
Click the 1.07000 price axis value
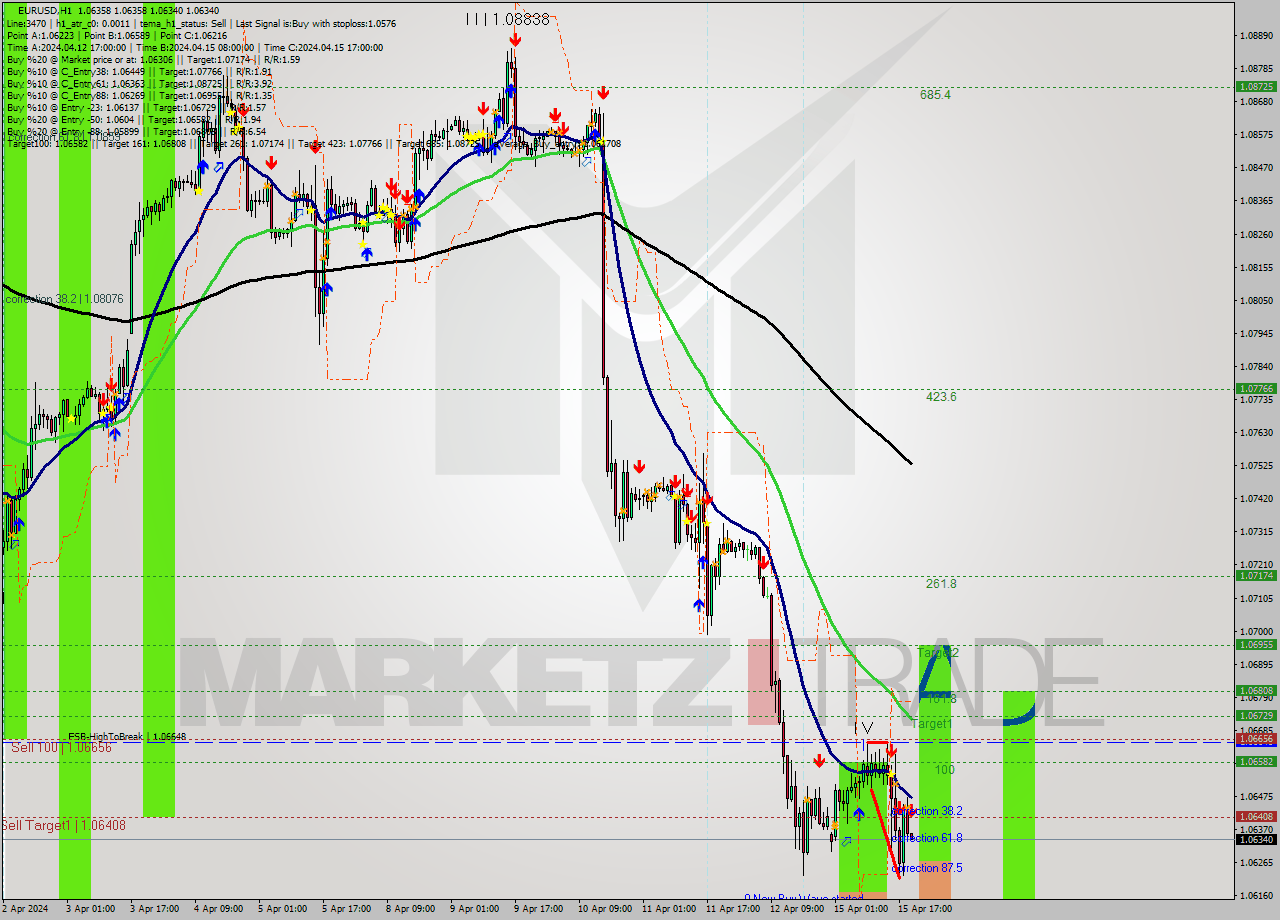(x=1256, y=632)
